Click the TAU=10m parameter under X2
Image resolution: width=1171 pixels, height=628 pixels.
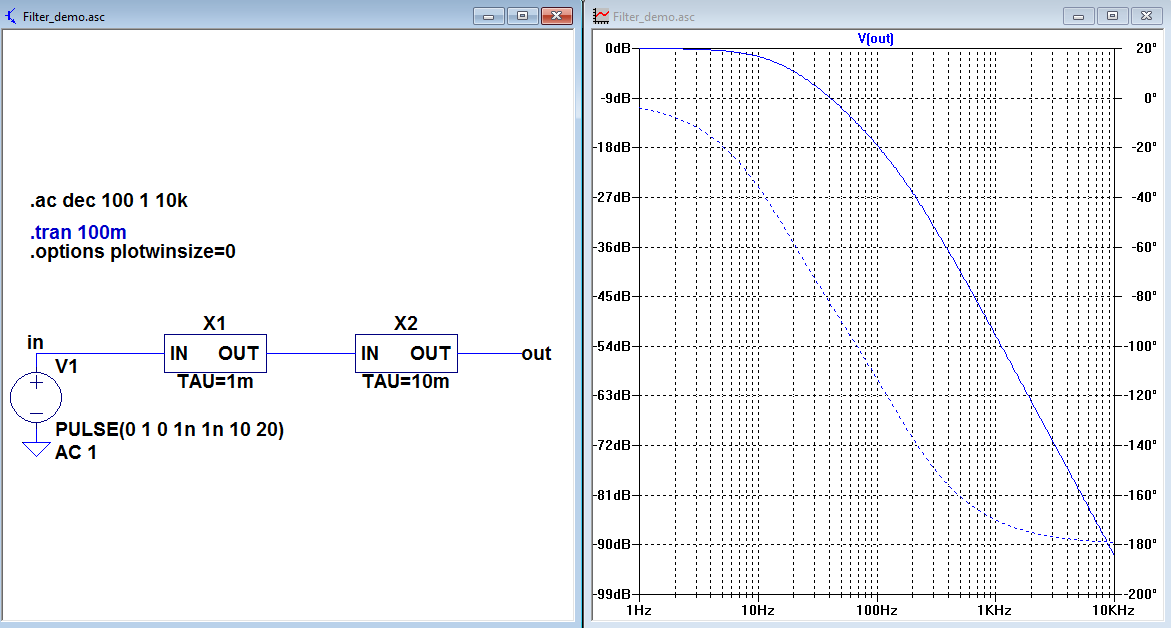tap(406, 382)
